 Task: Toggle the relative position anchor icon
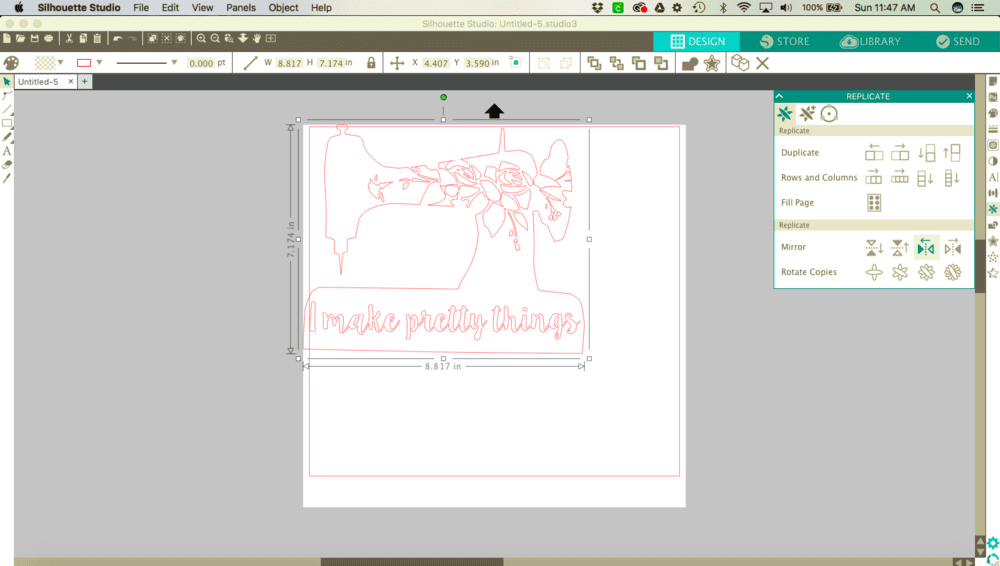pos(515,63)
